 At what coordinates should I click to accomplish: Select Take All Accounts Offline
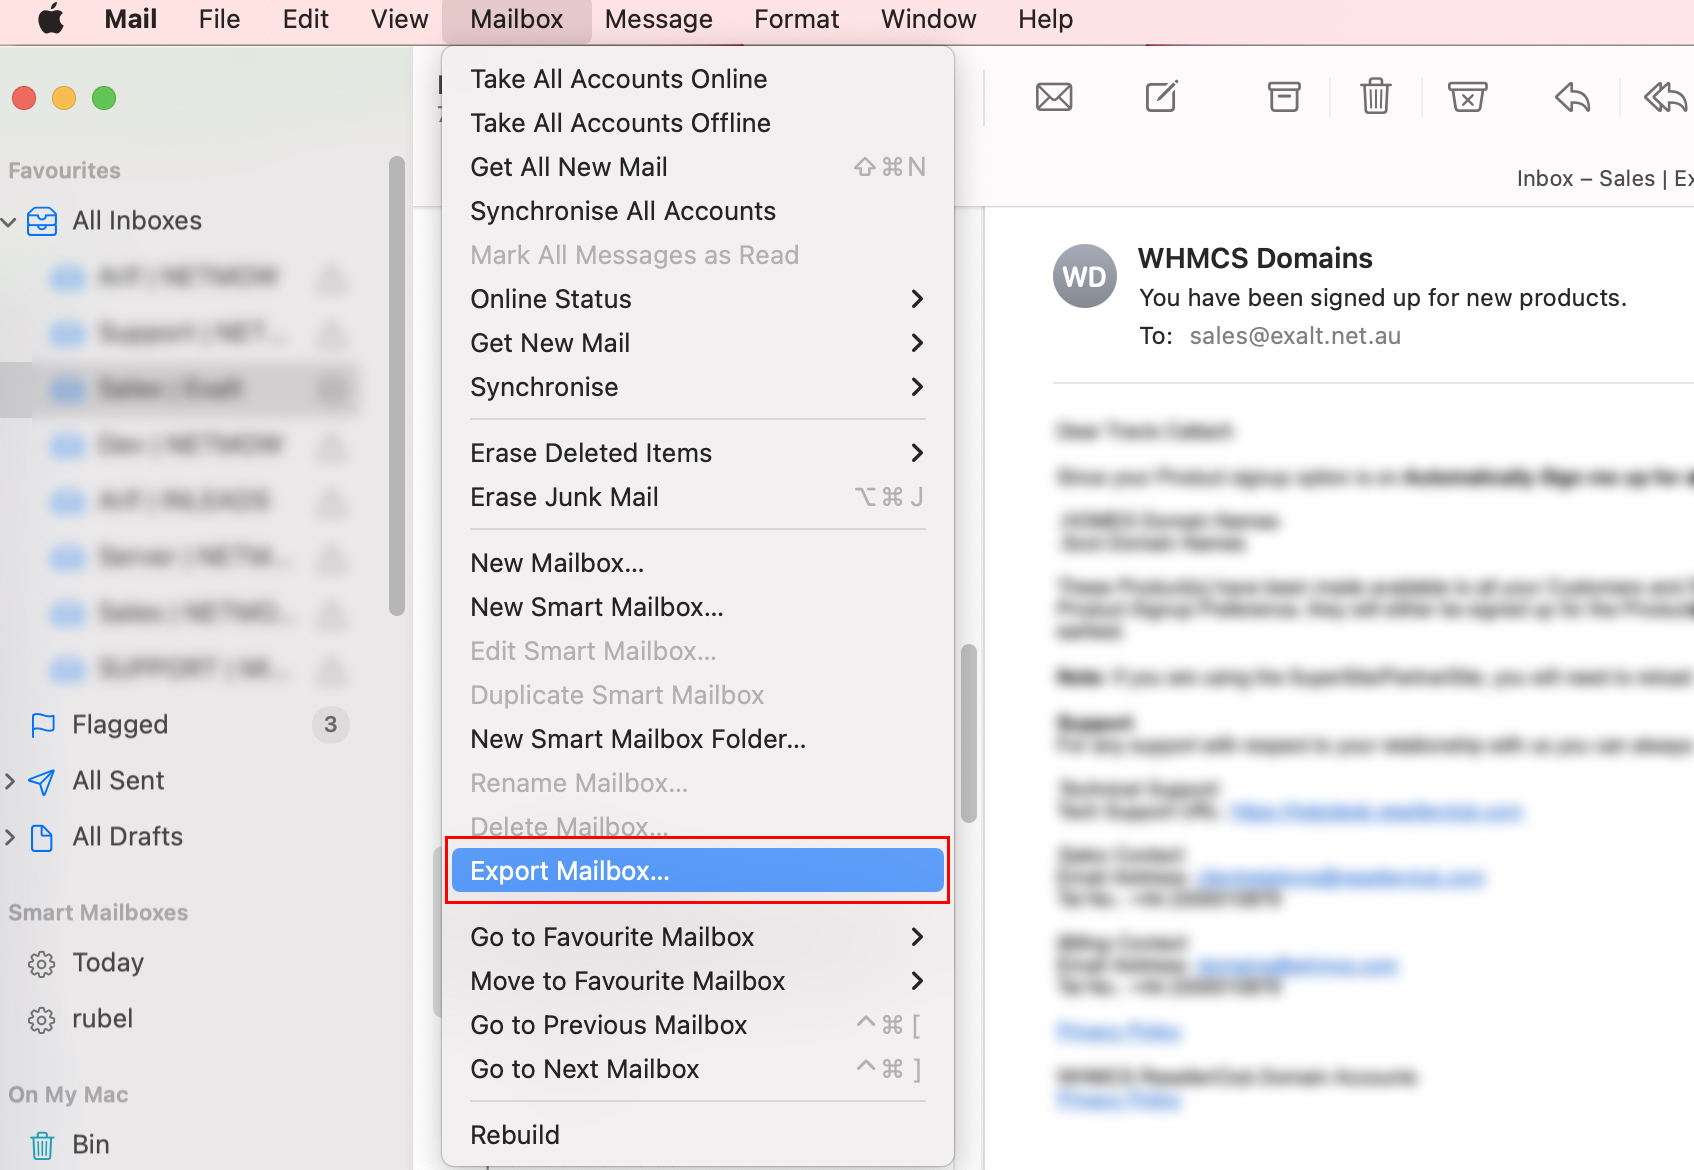pos(697,123)
